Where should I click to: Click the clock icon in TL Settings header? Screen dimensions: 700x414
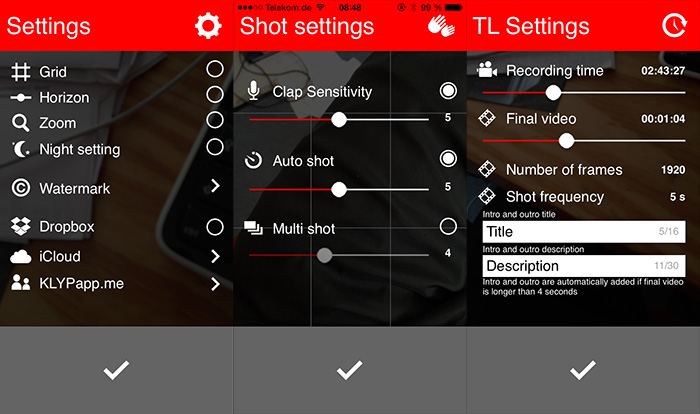(x=674, y=25)
